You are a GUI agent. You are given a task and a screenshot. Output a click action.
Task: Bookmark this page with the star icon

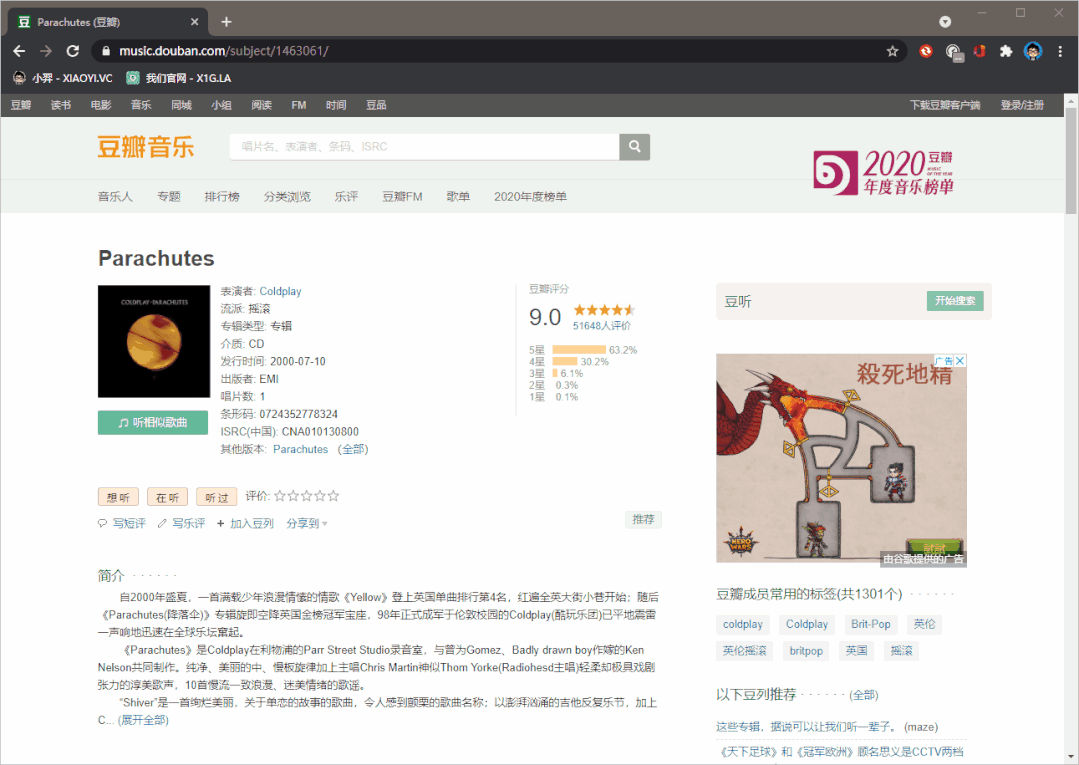point(893,51)
